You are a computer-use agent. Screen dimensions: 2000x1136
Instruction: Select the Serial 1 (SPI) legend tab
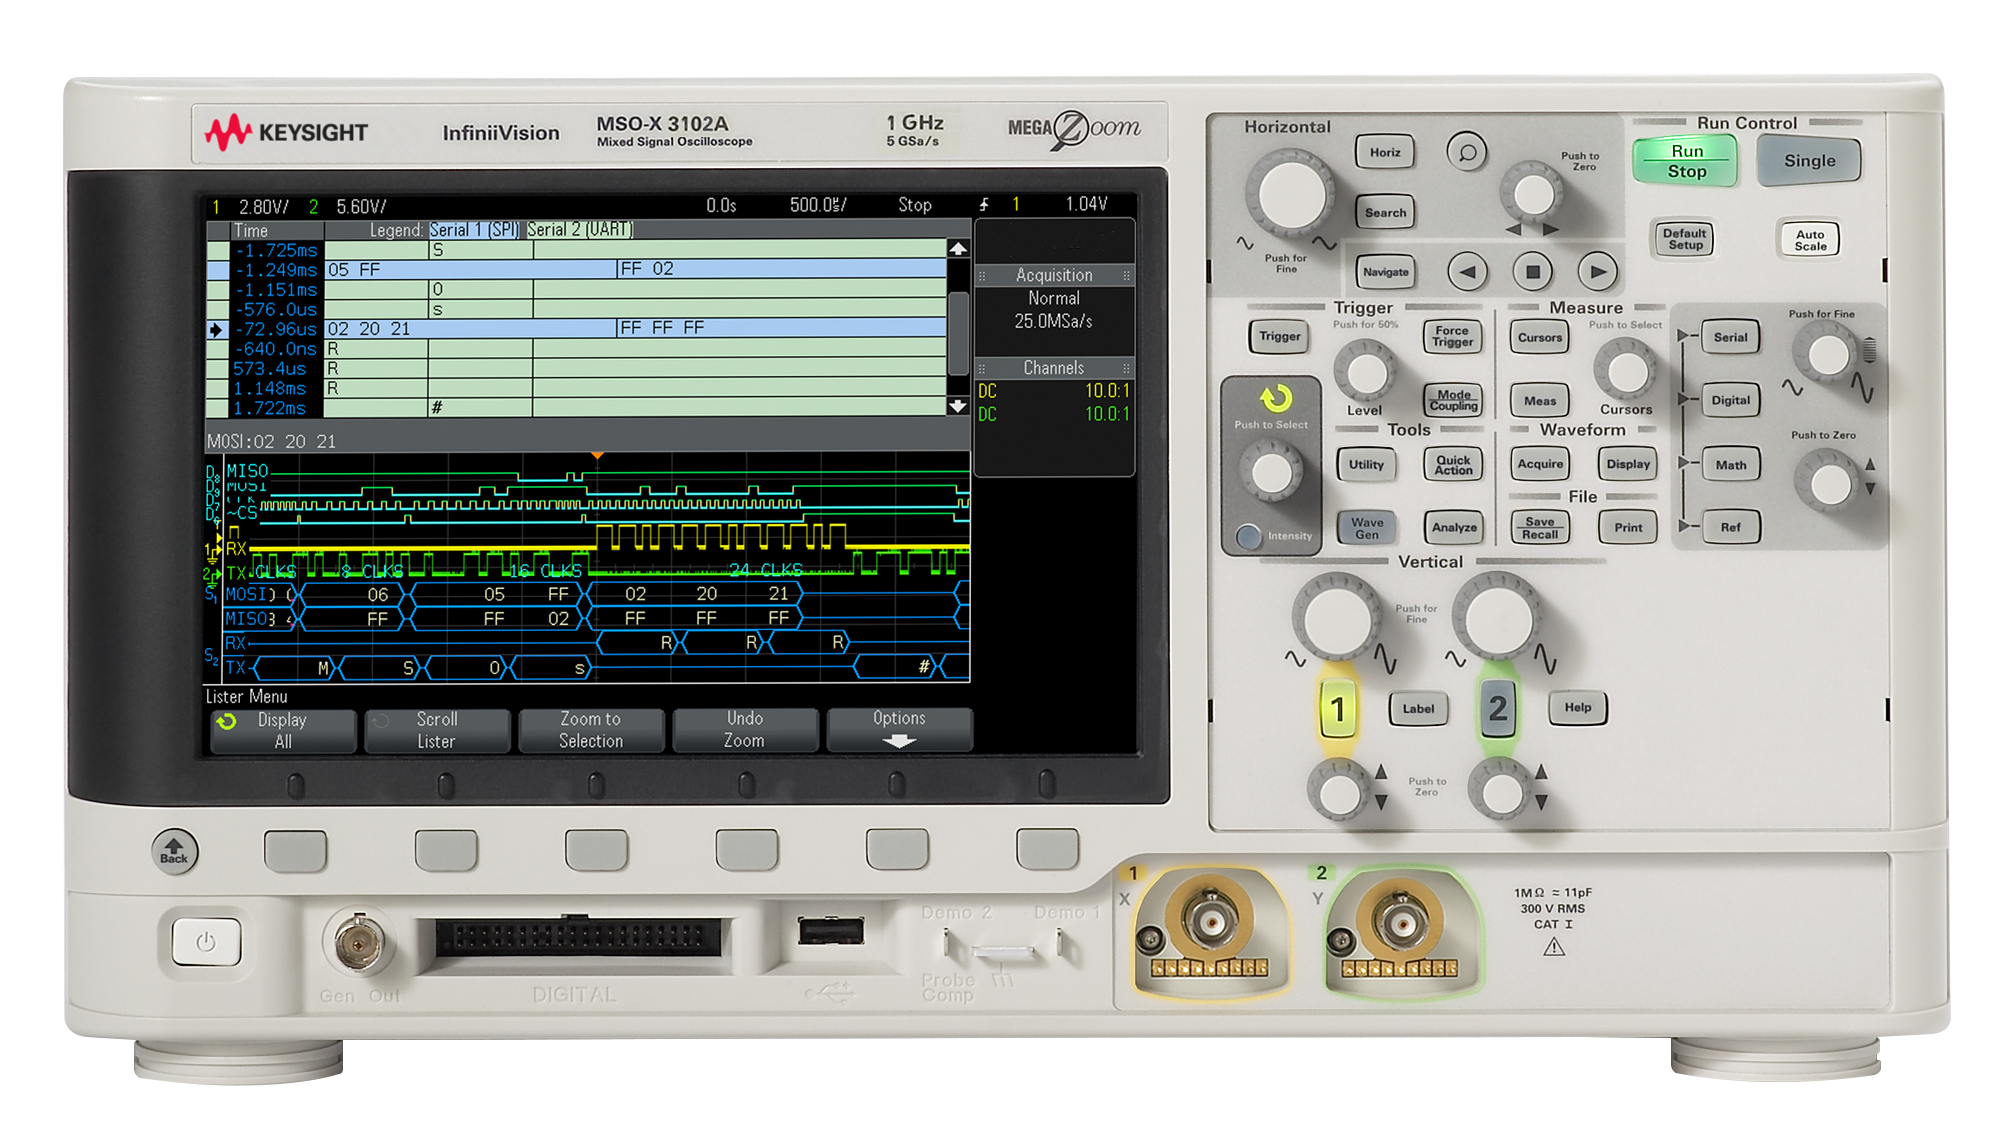pyautogui.click(x=475, y=229)
